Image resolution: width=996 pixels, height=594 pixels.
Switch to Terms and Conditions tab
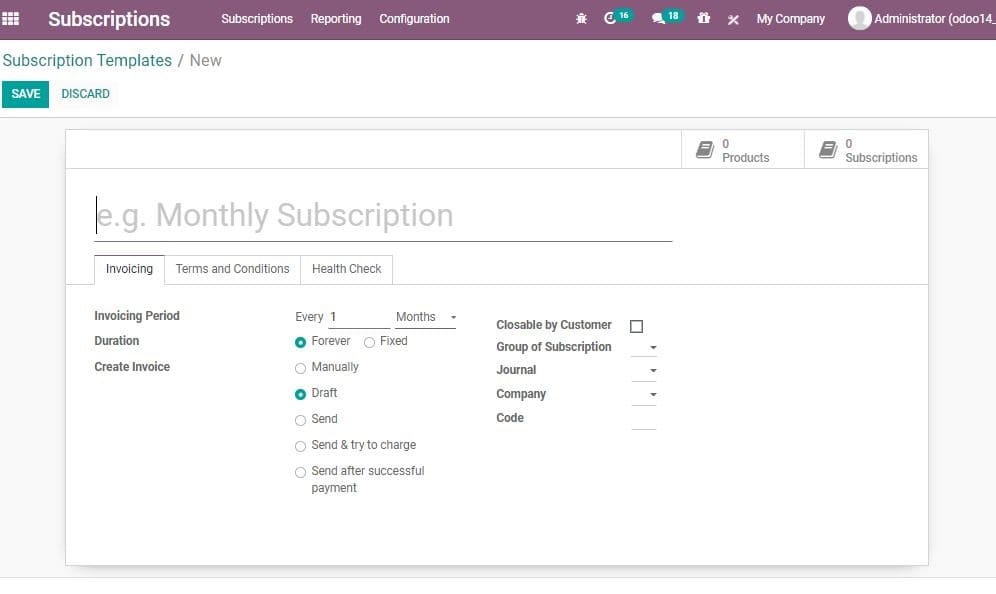(232, 269)
